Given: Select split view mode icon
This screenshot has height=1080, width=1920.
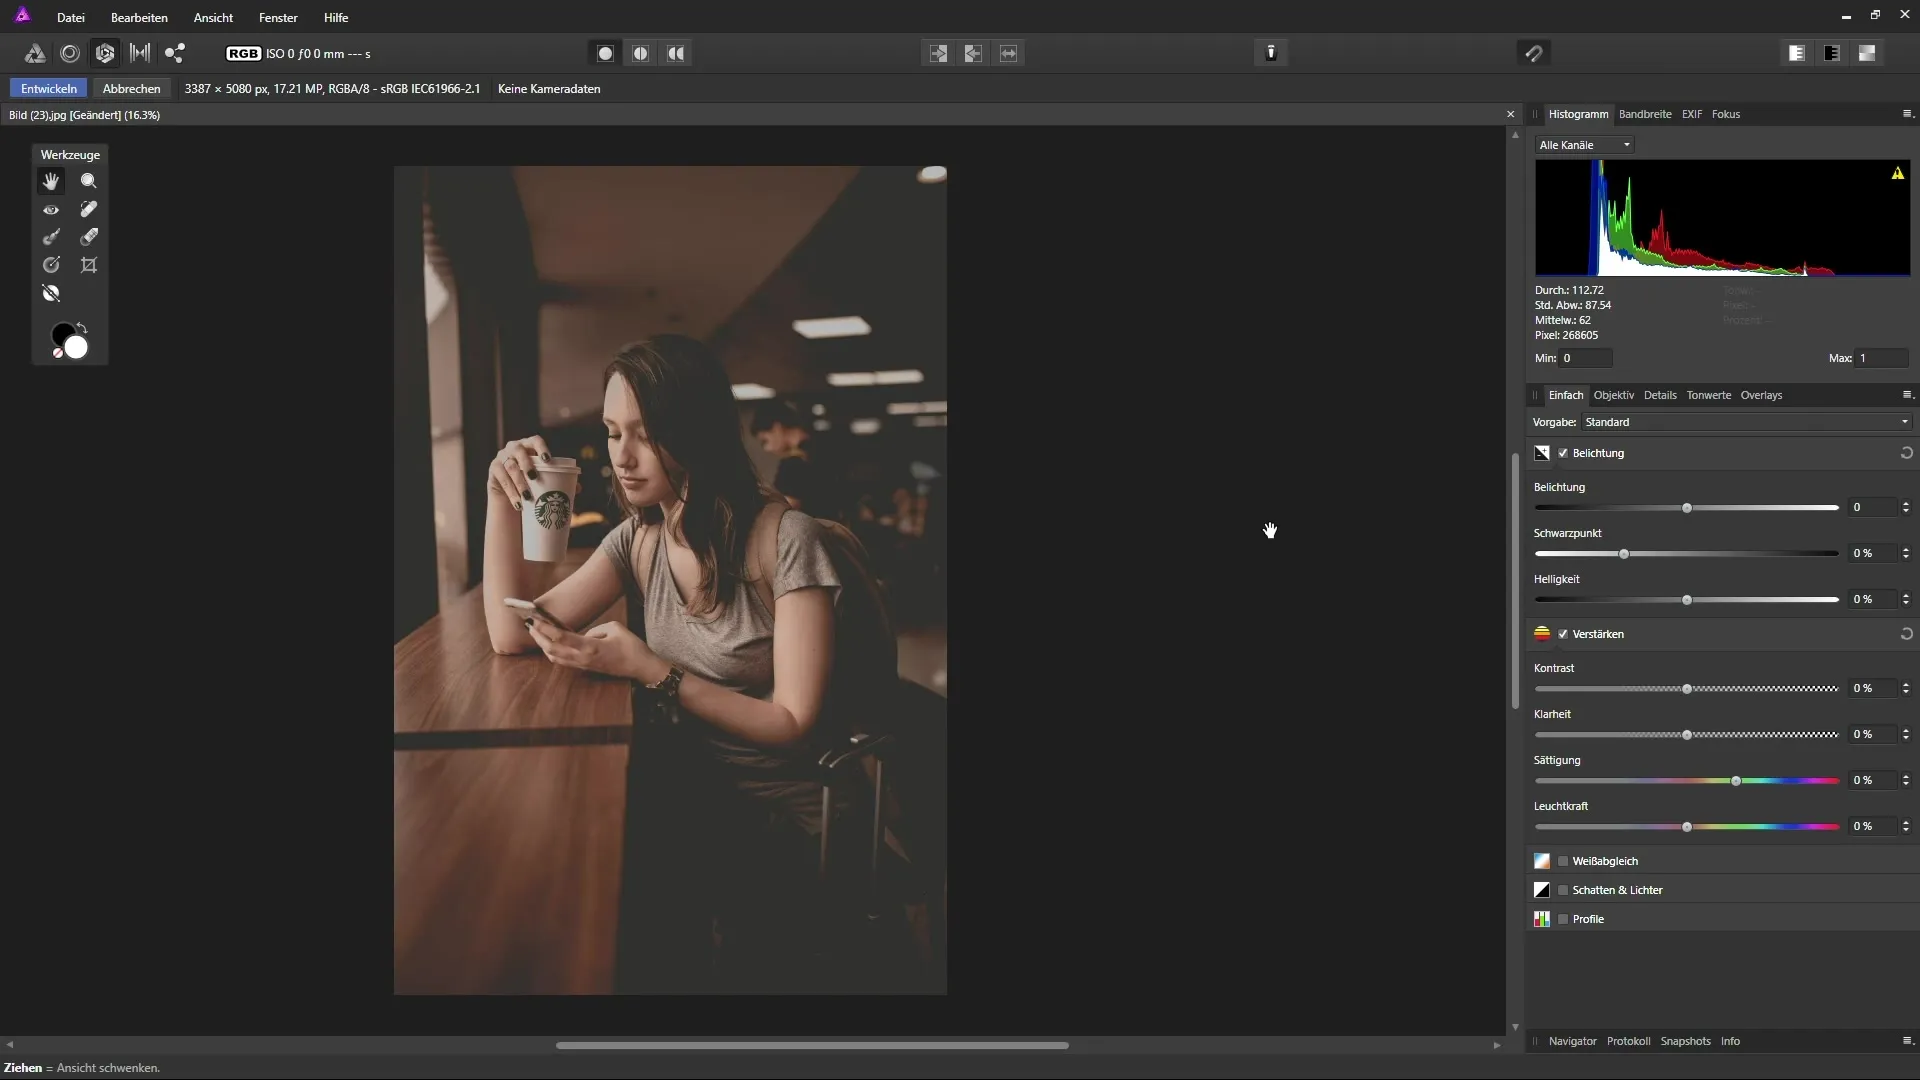Looking at the screenshot, I should [x=641, y=54].
